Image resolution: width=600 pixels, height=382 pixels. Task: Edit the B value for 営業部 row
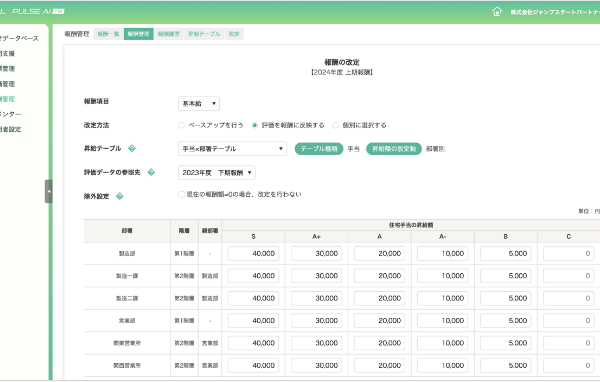[x=505, y=320]
